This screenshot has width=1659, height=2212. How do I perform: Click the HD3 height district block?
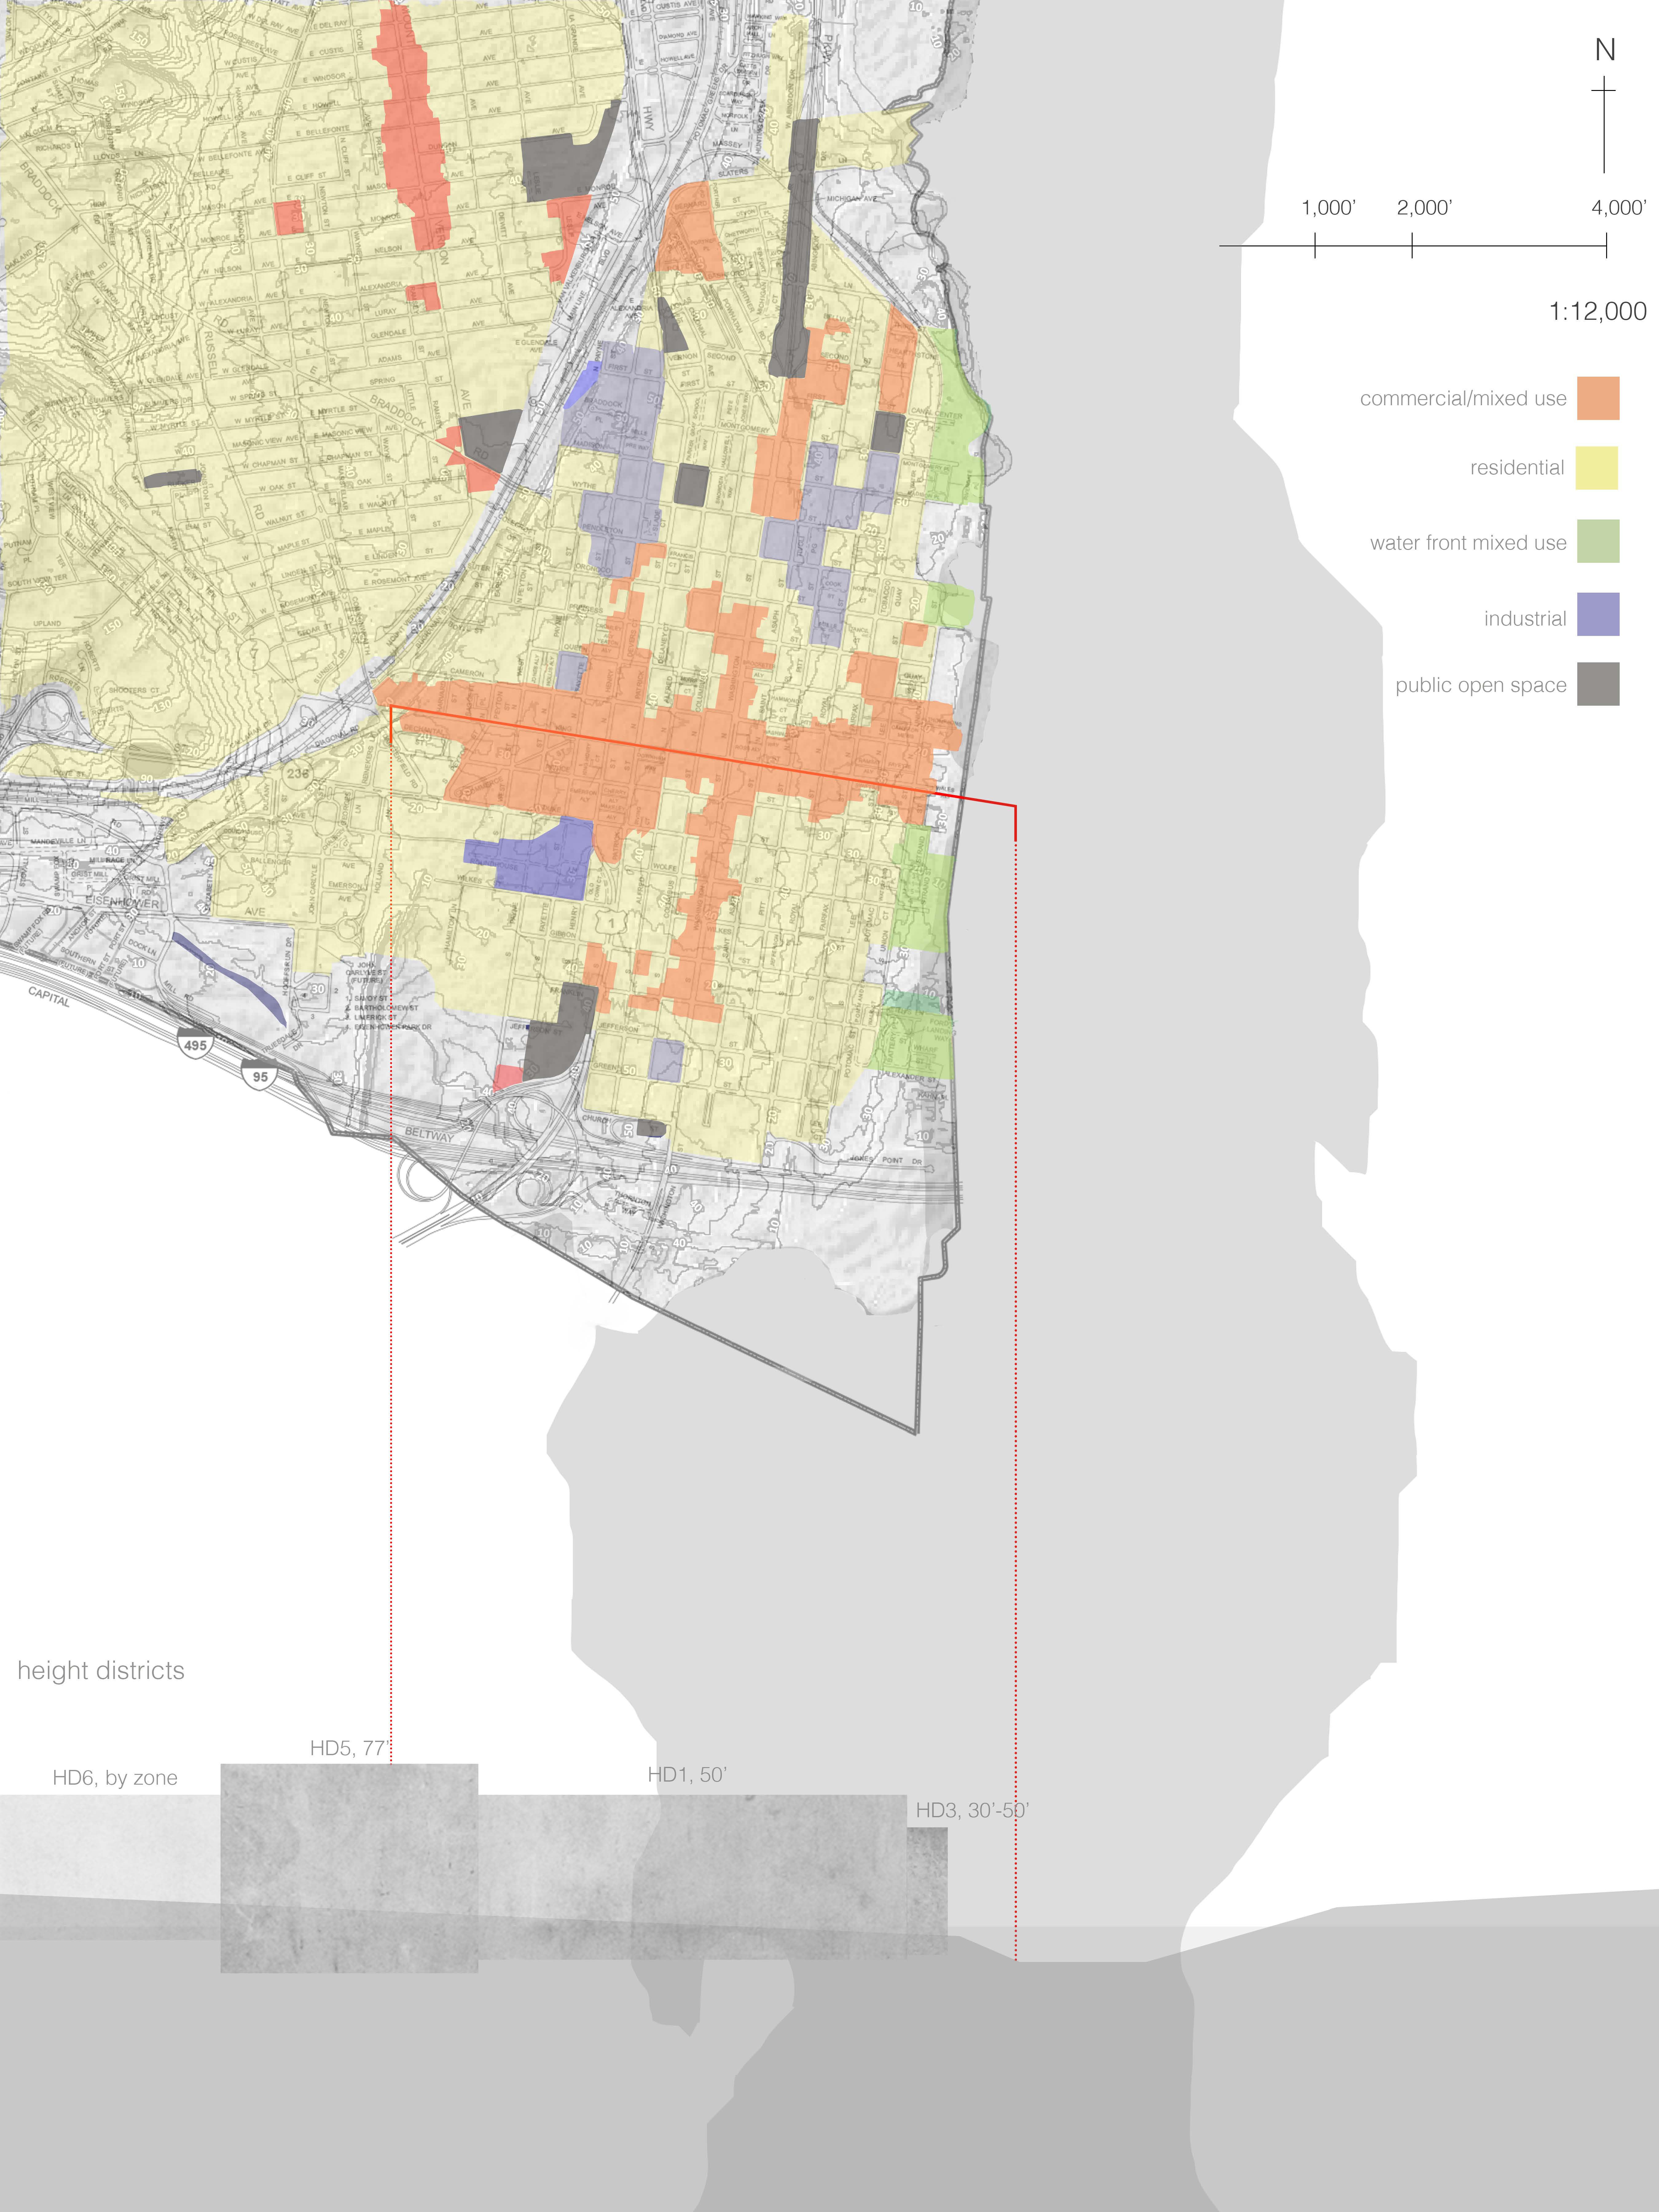[927, 1891]
